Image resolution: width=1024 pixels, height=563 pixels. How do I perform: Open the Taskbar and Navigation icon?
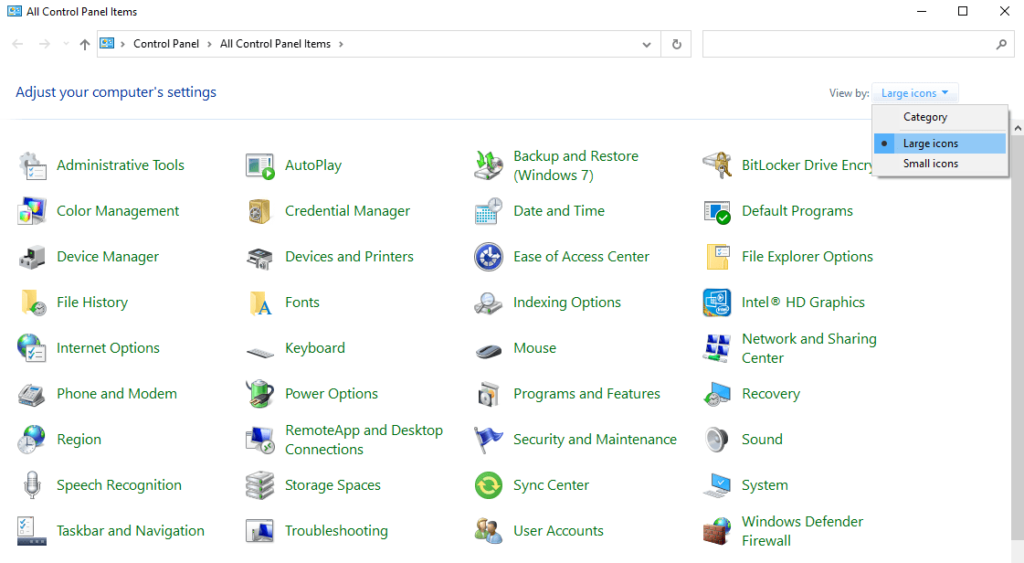click(32, 531)
